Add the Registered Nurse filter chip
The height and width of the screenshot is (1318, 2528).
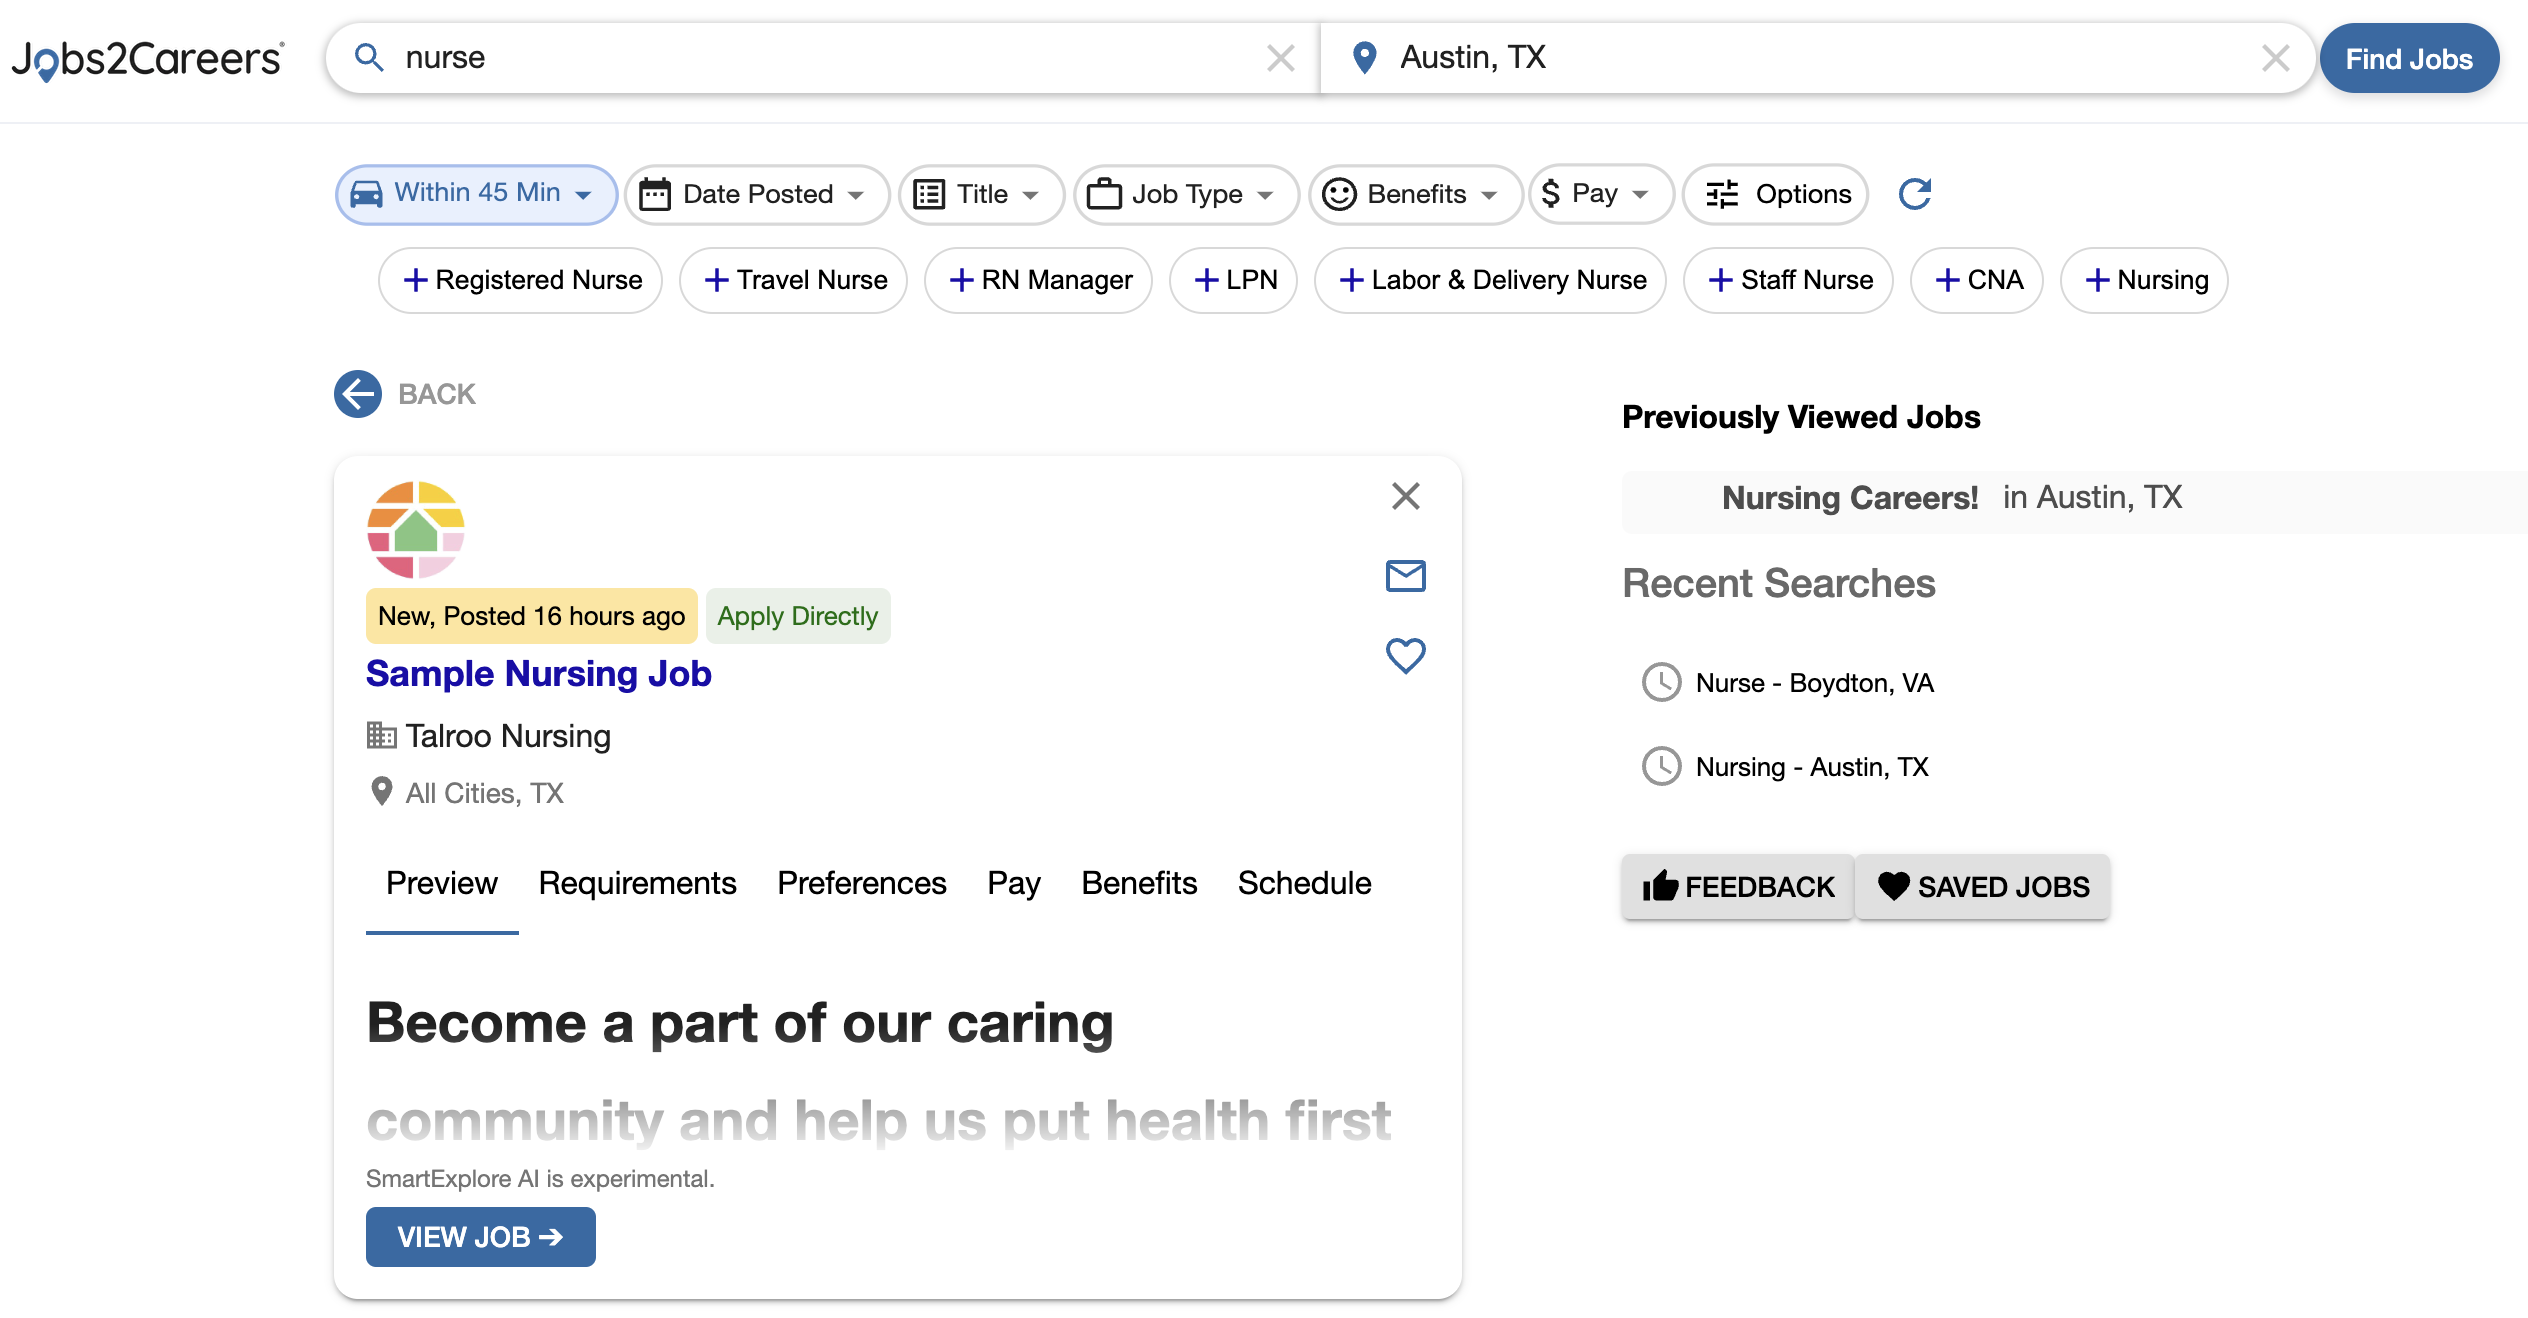(519, 280)
